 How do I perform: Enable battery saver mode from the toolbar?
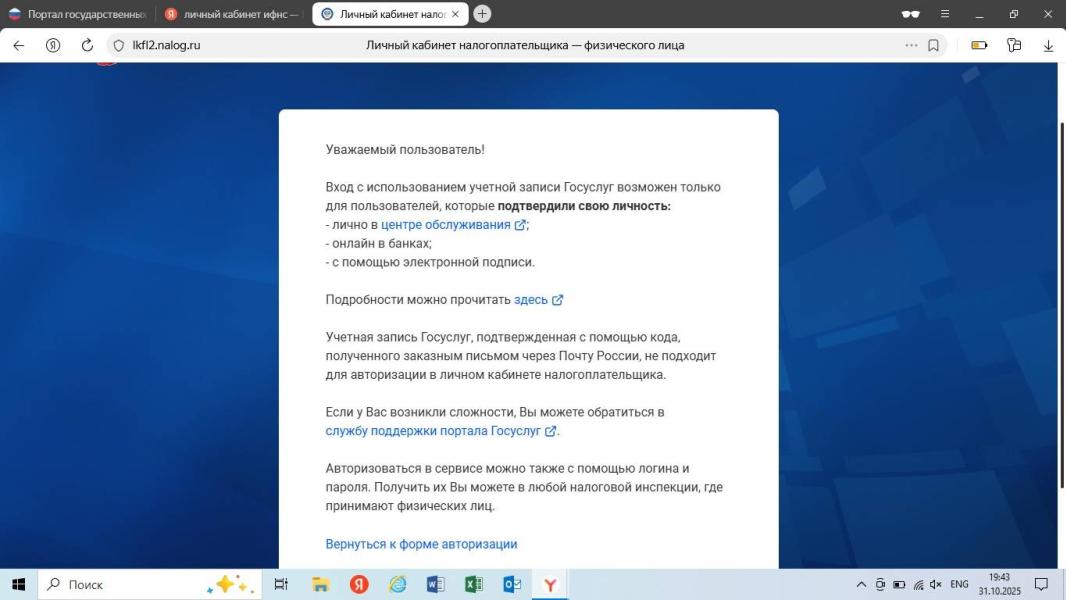[x=978, y=44]
